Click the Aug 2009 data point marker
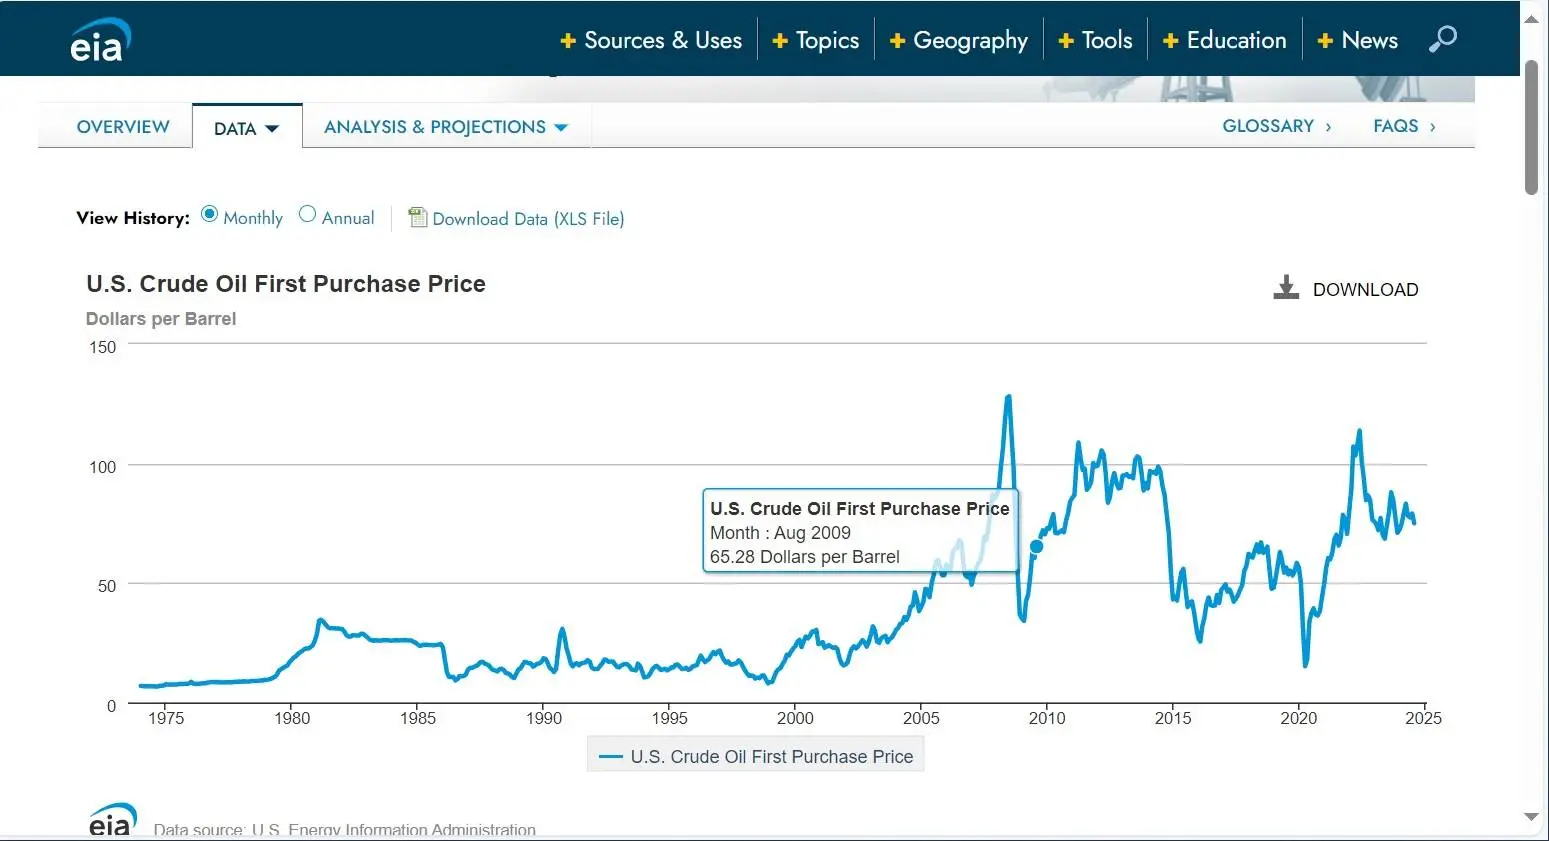This screenshot has width=1549, height=841. [1036, 546]
